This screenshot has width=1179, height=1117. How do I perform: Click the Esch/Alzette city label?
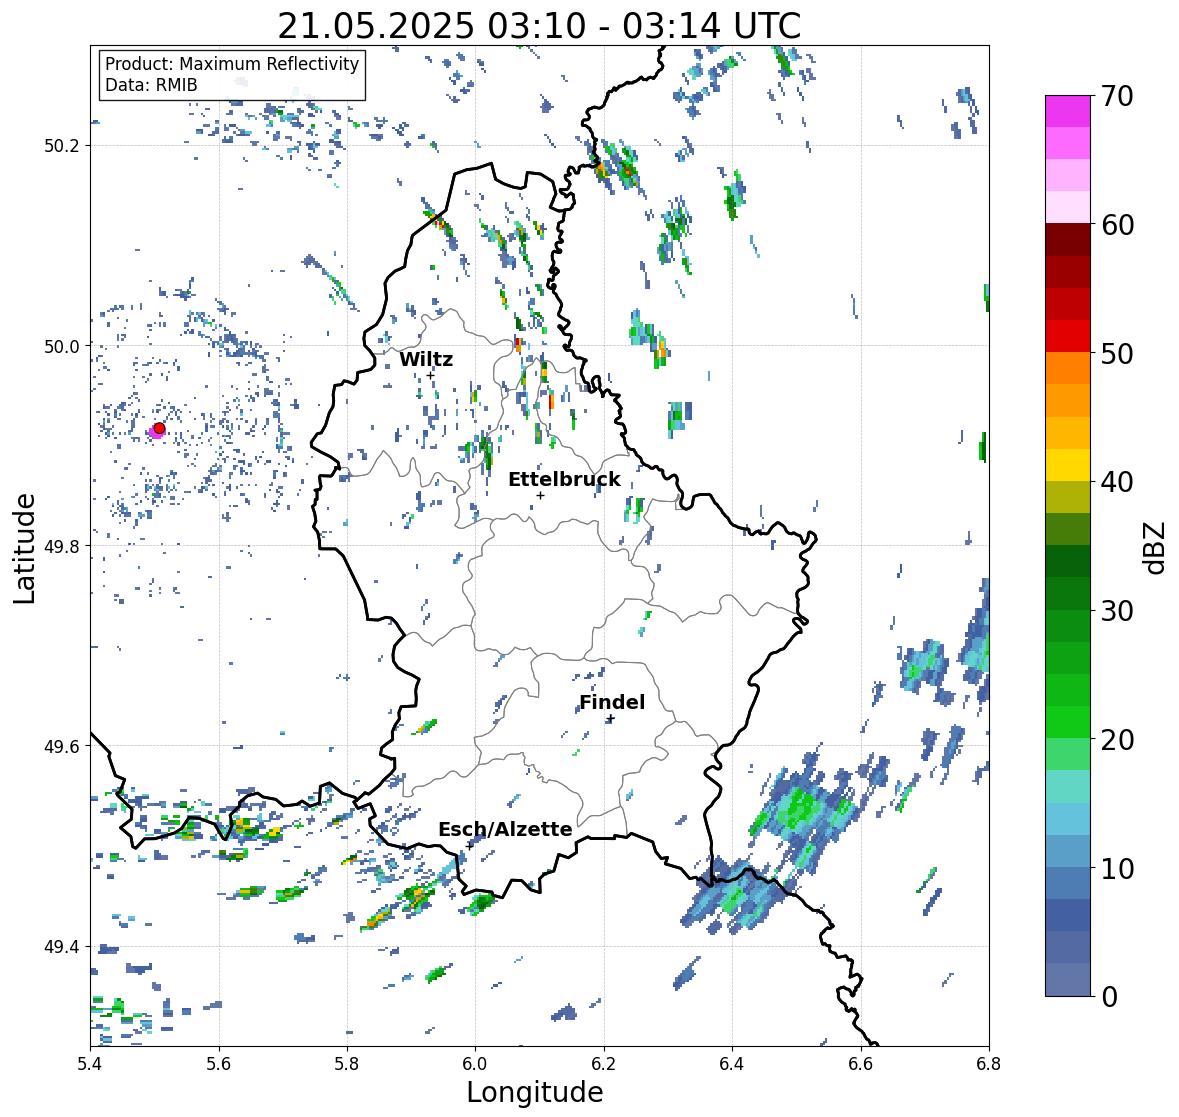pos(505,829)
